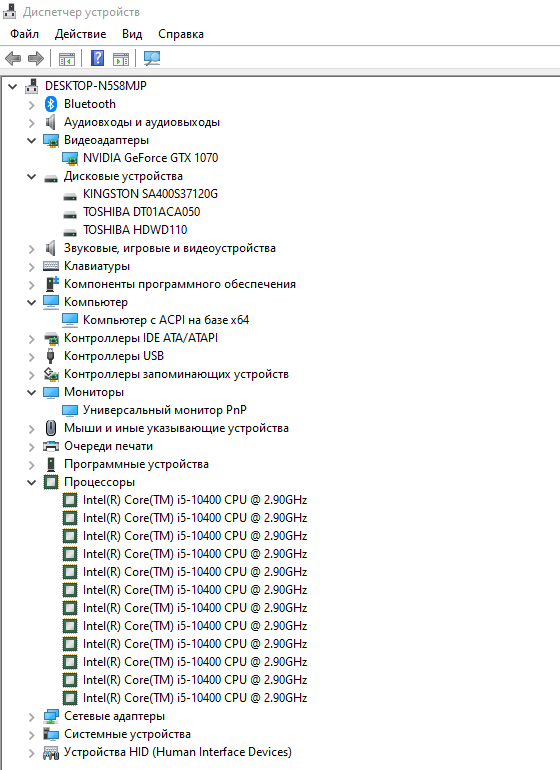This screenshot has width=560, height=770.
Task: Open the Help question-mark toolbar icon
Action: [97, 58]
